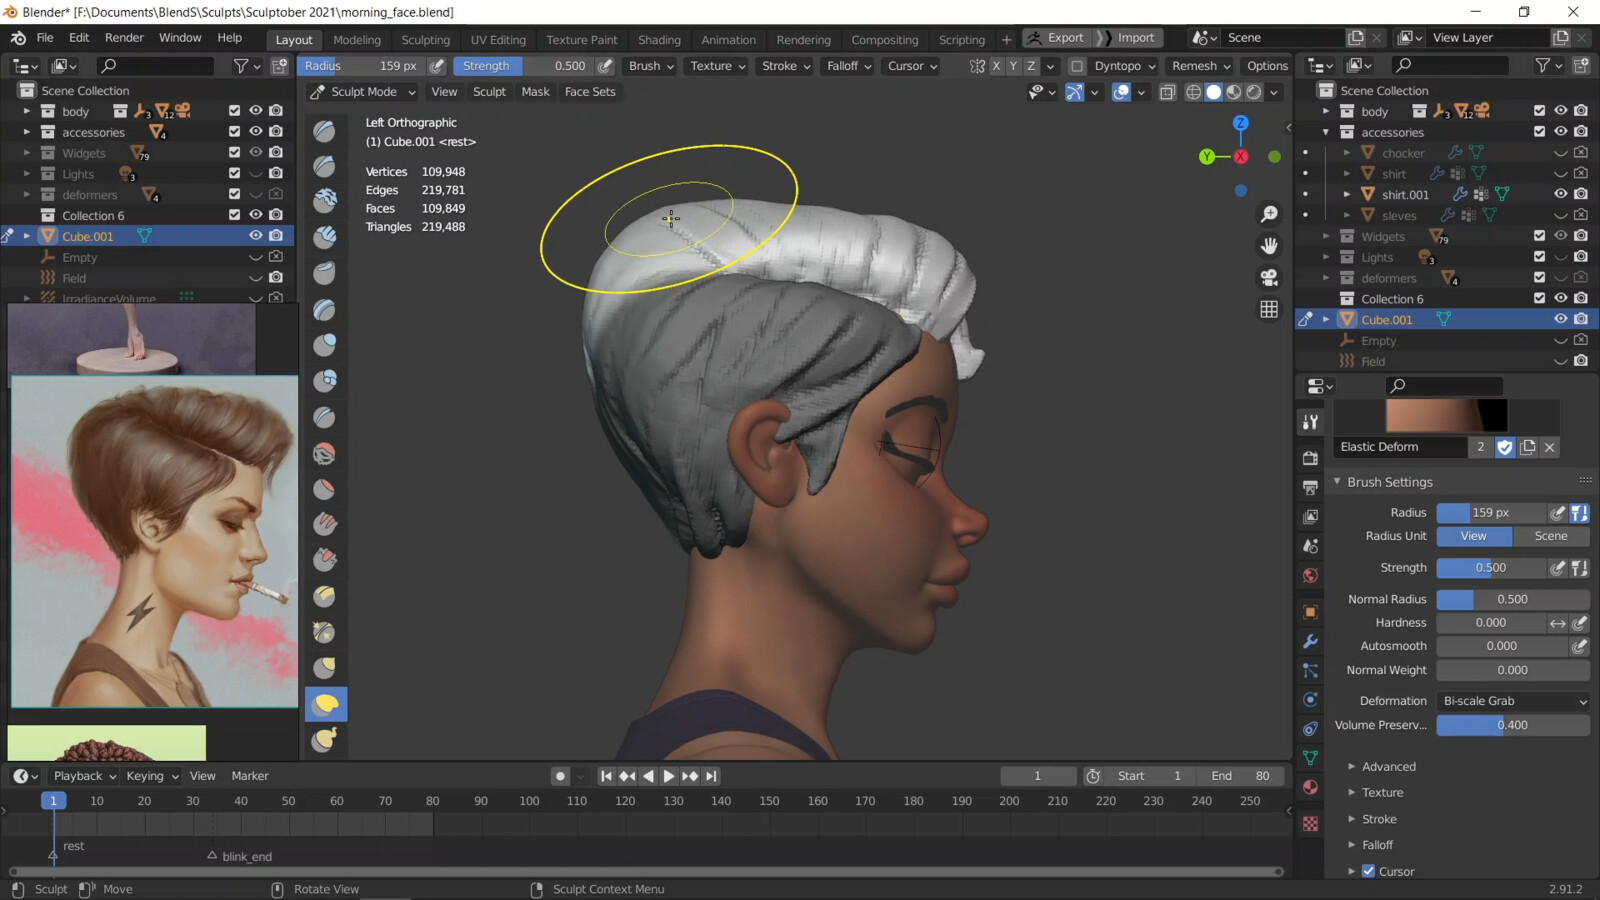Viewport: 1600px width, 900px height.
Task: Open the Brush dropdown in header
Action: coord(651,66)
